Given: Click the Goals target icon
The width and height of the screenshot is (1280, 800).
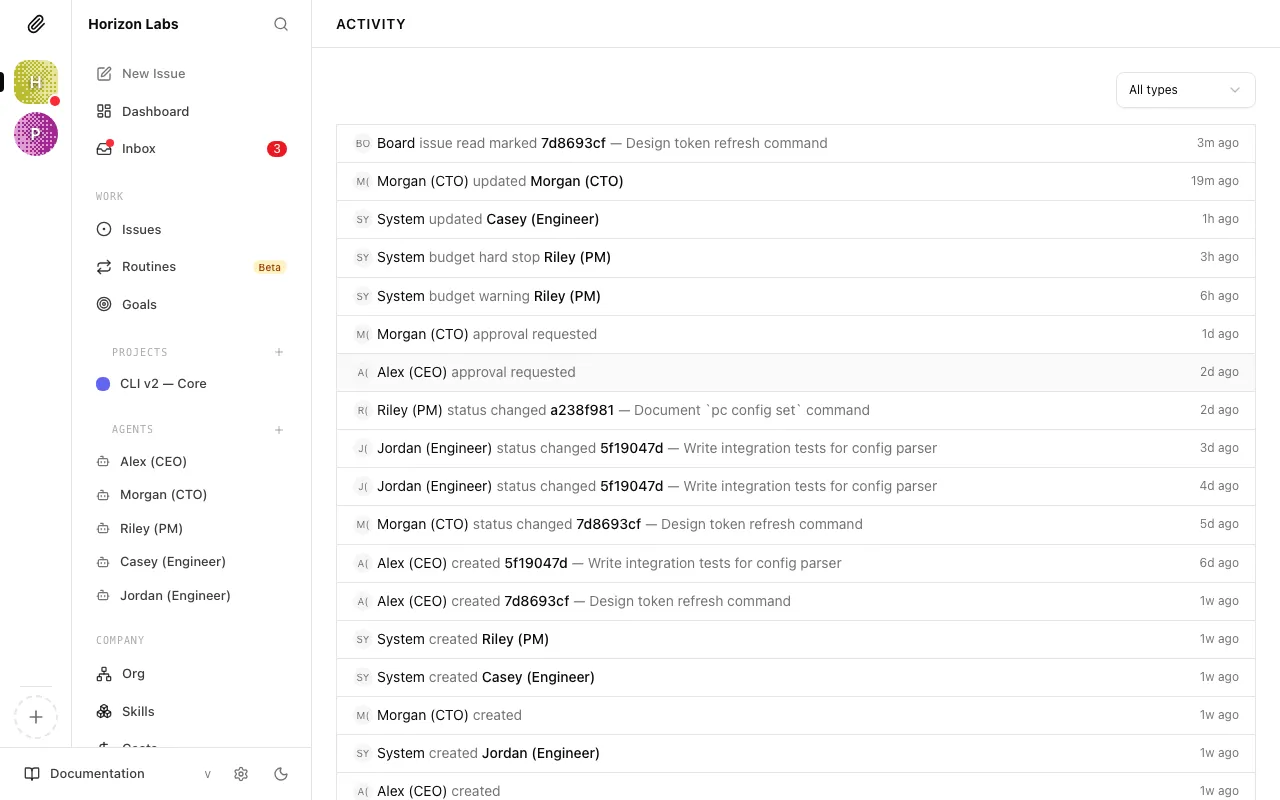Looking at the screenshot, I should (x=104, y=304).
